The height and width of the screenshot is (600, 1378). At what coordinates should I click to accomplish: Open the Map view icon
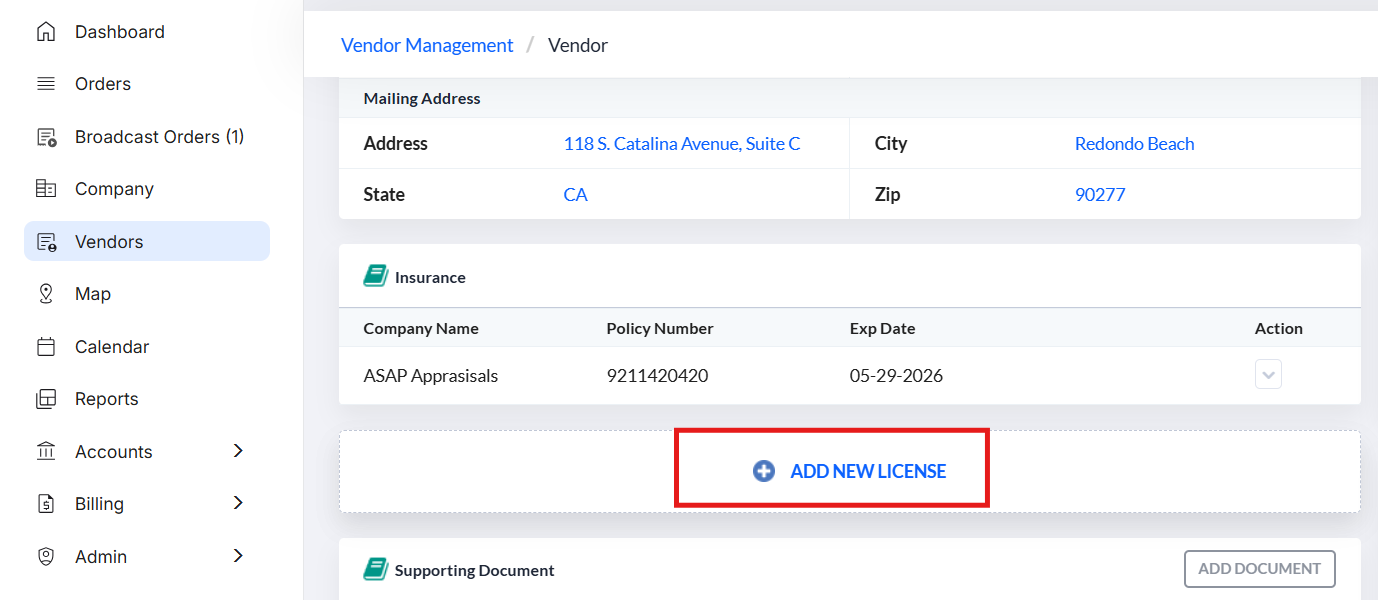coord(46,293)
